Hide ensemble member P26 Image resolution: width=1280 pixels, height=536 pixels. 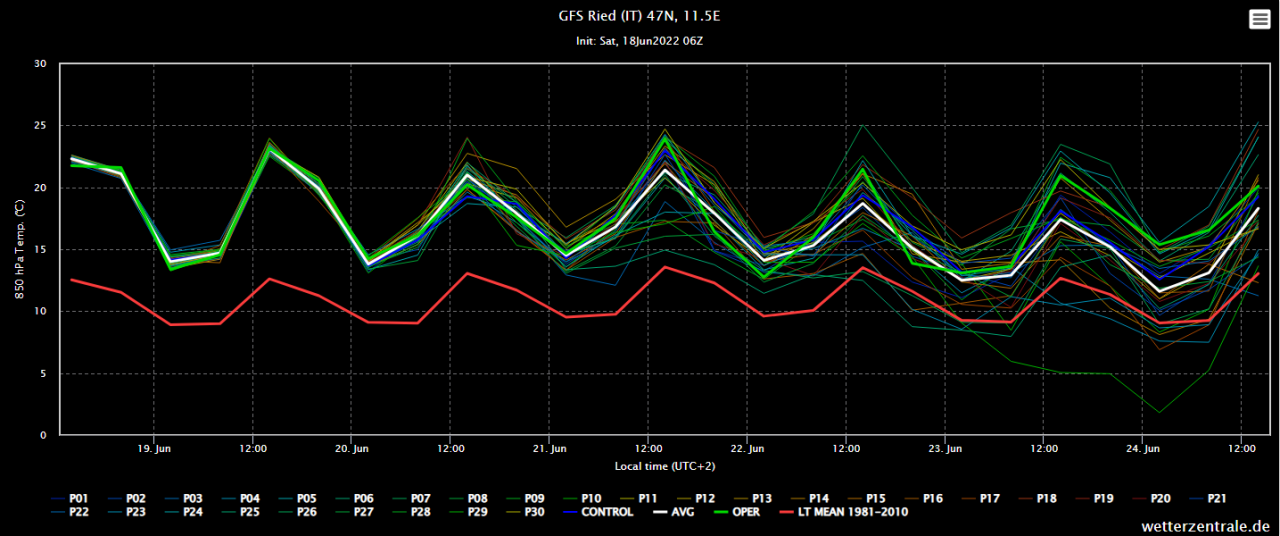click(x=308, y=512)
